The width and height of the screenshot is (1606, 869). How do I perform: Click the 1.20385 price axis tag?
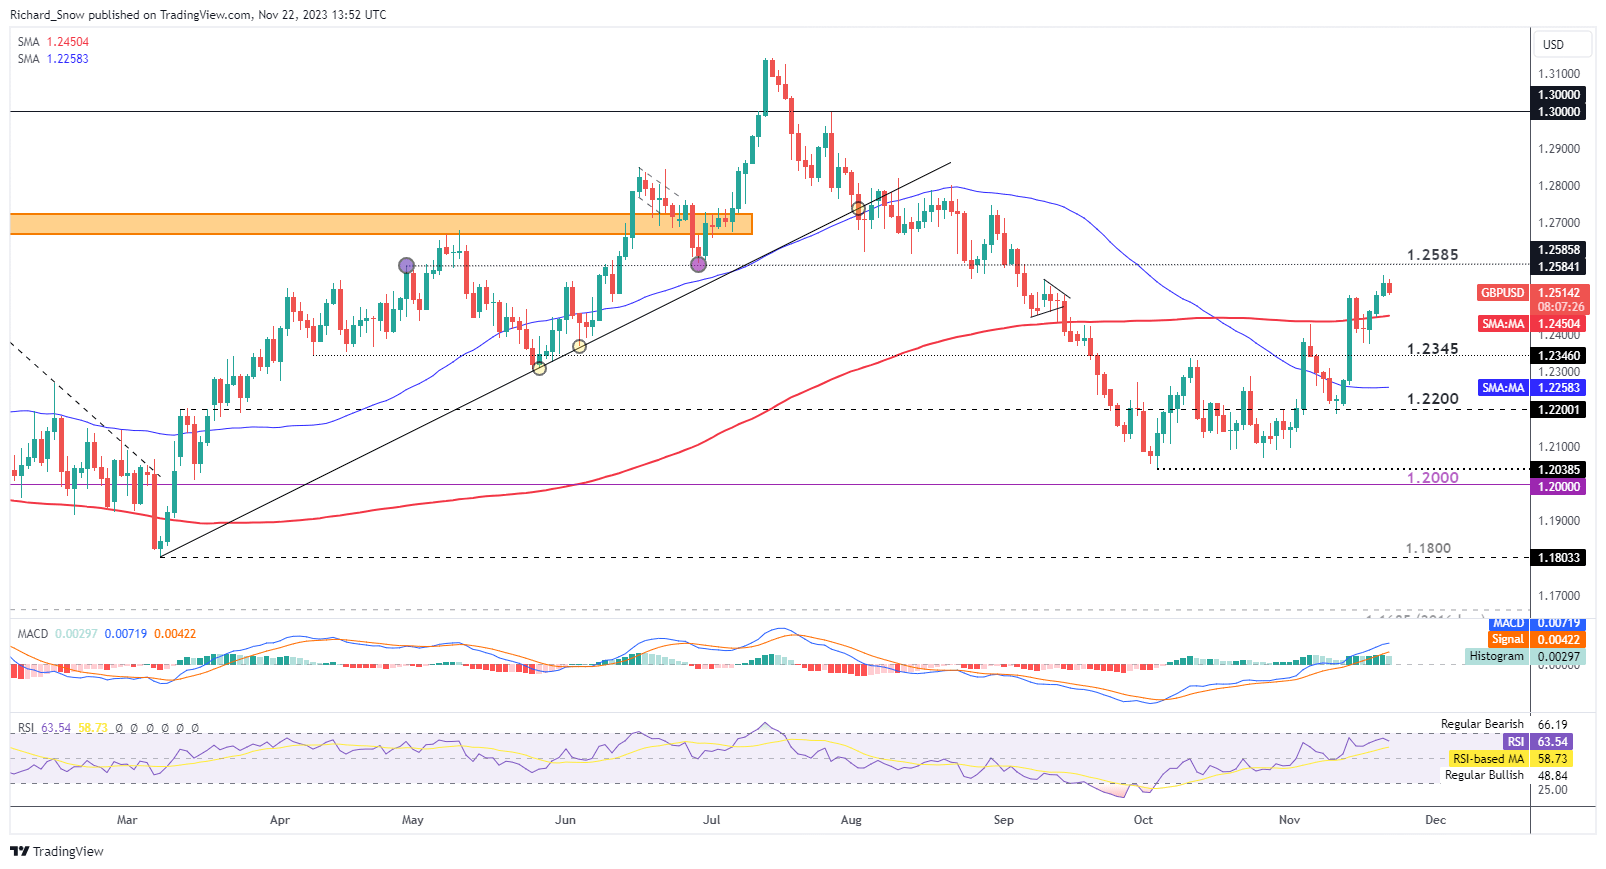tap(1559, 470)
